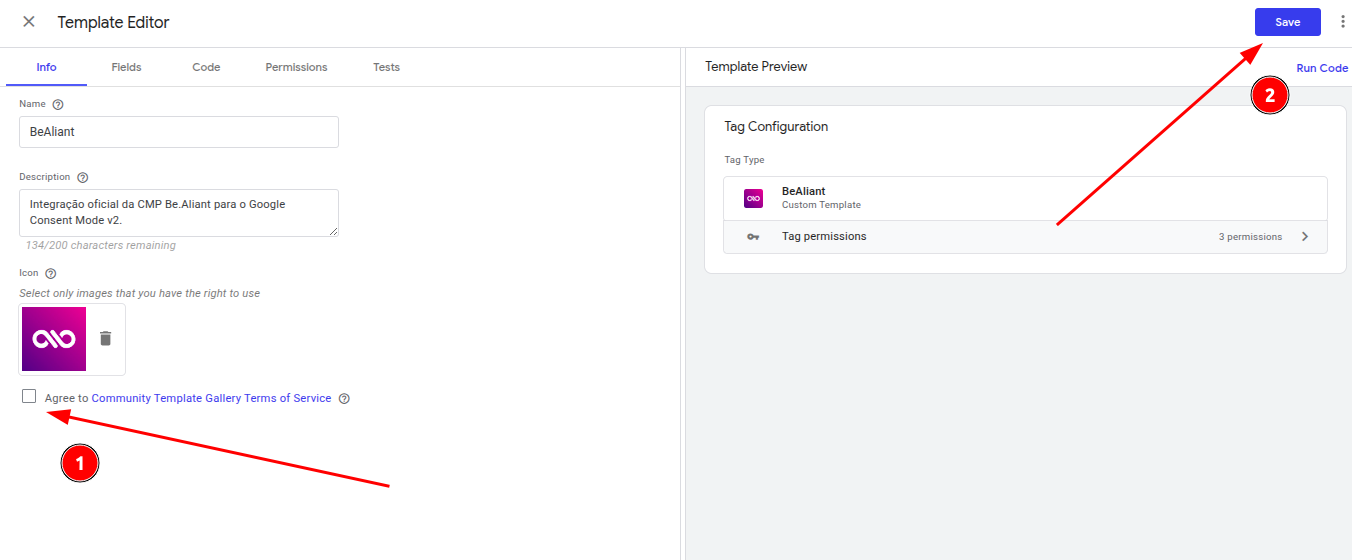
Task: Click the help icon after Terms of Service
Action: click(x=344, y=398)
